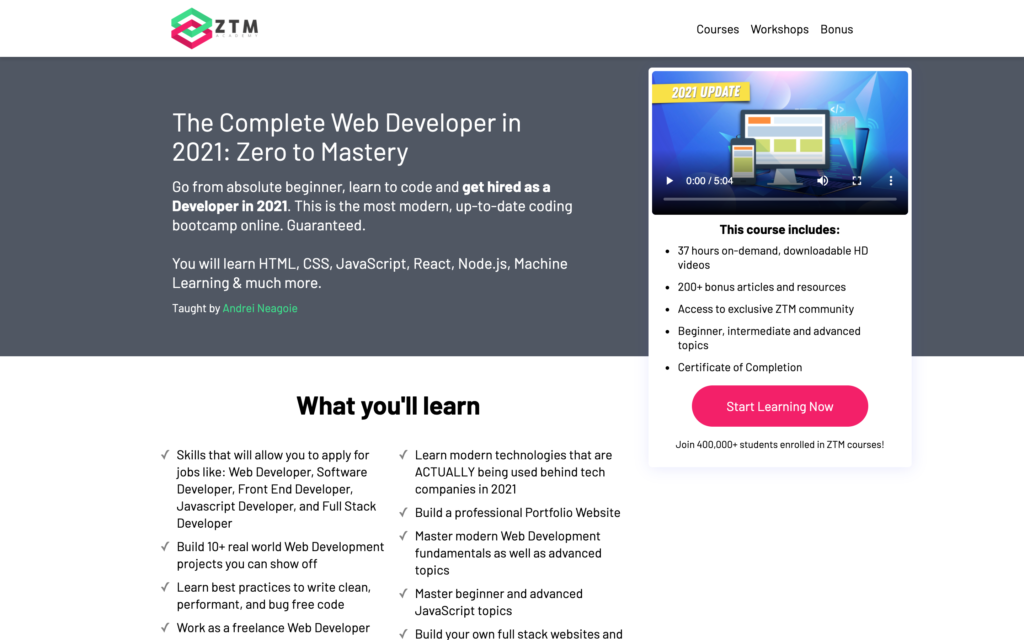Enter fullscreen mode on the video

coord(857,181)
